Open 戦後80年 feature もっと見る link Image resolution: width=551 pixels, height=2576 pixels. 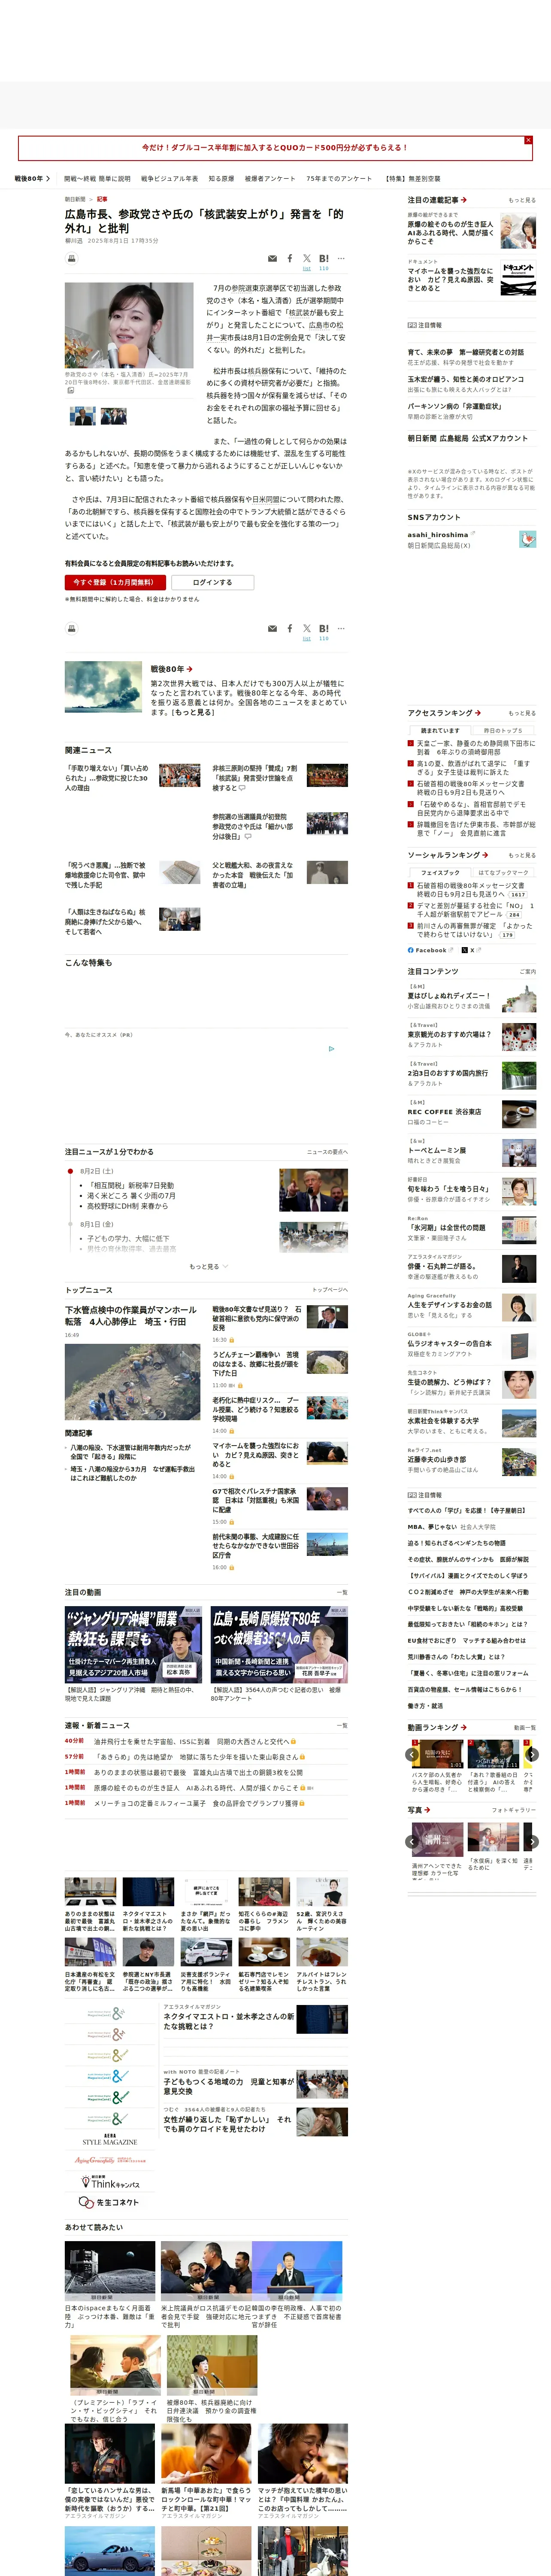[x=193, y=712]
